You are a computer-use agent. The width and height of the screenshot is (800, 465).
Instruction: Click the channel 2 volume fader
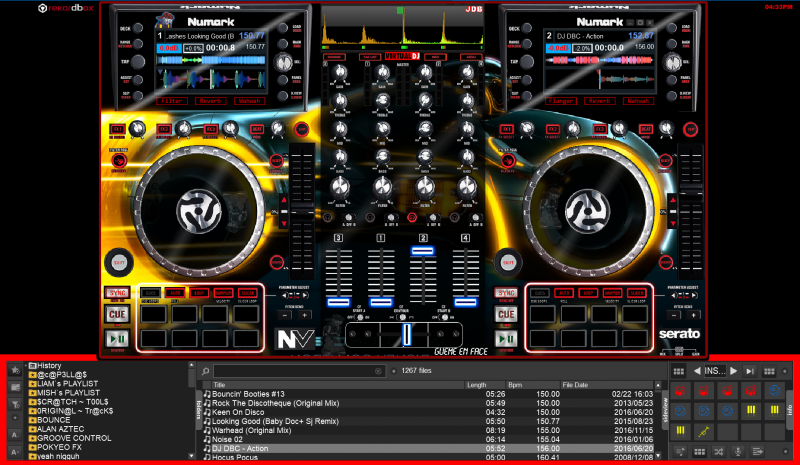coord(423,251)
